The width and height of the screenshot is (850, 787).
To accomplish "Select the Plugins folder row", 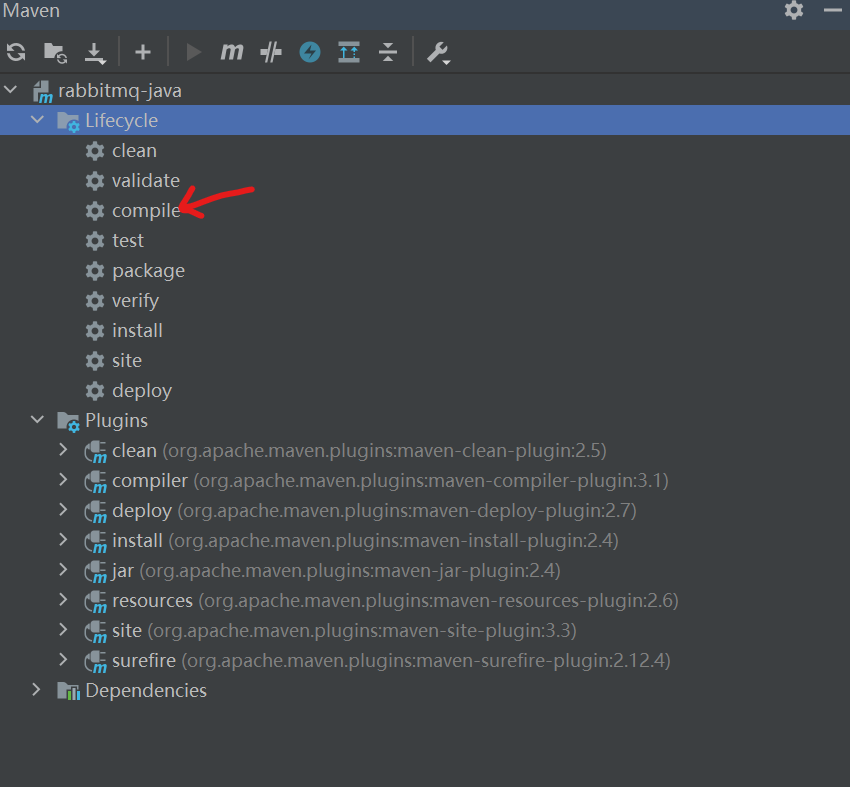I will point(425,421).
